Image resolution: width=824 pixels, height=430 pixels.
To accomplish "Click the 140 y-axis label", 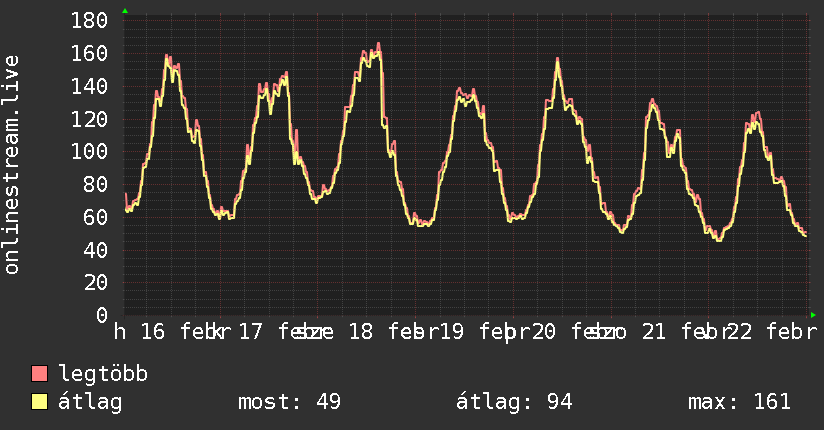I will (x=89, y=86).
